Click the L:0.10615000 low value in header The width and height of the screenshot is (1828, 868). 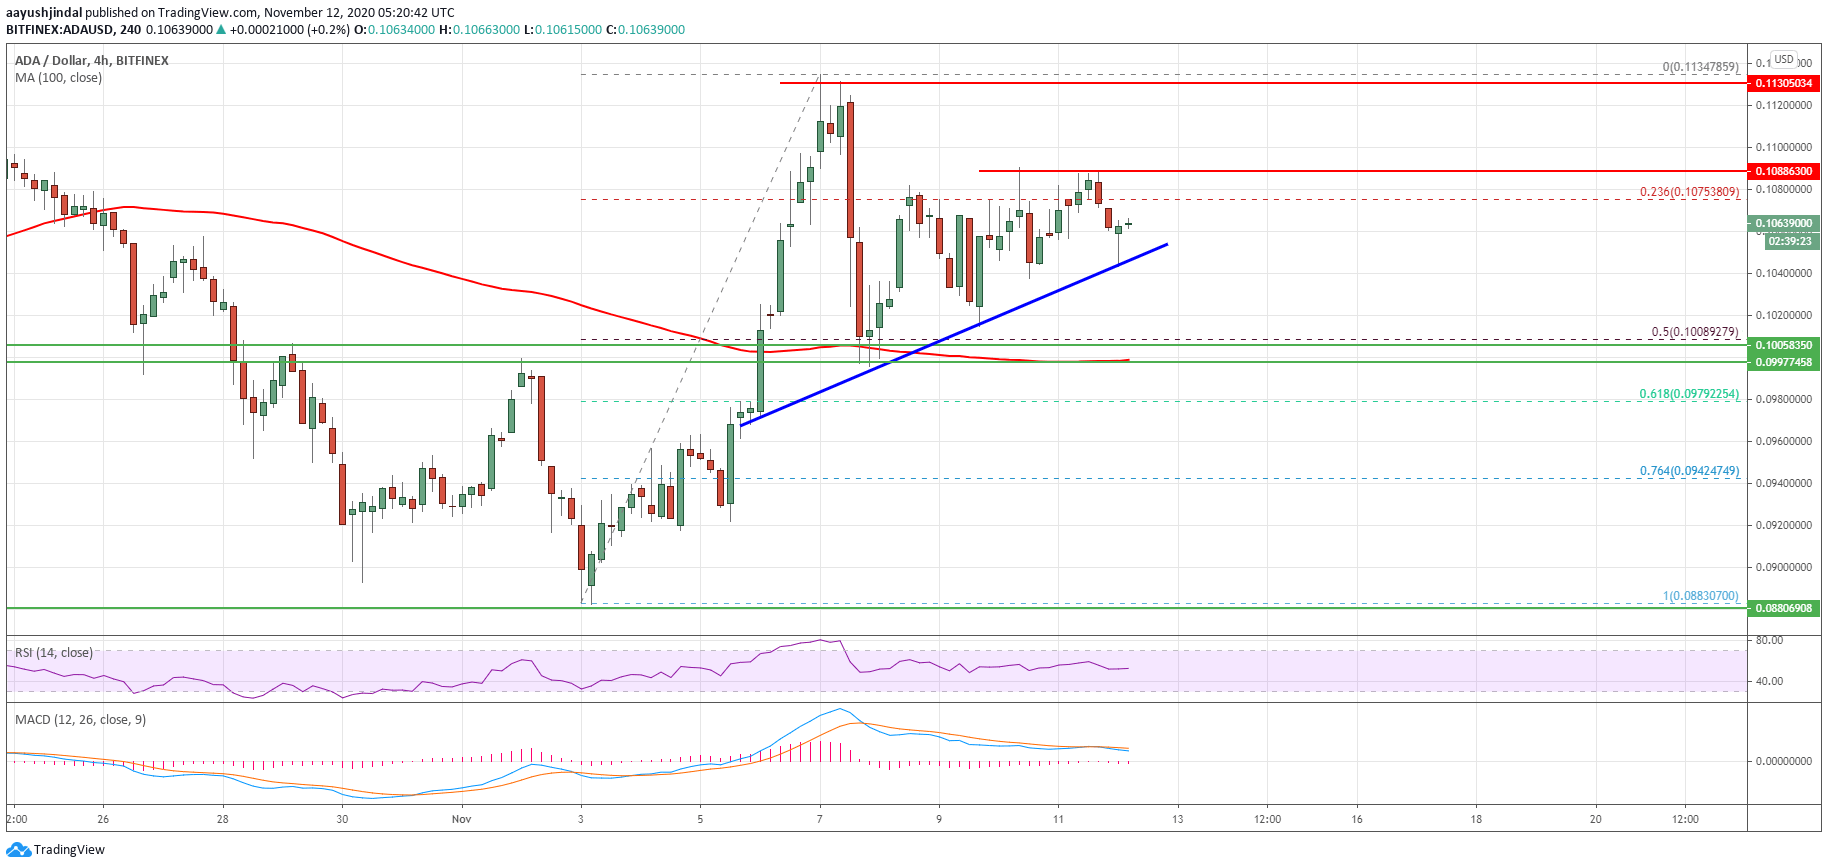(x=563, y=30)
